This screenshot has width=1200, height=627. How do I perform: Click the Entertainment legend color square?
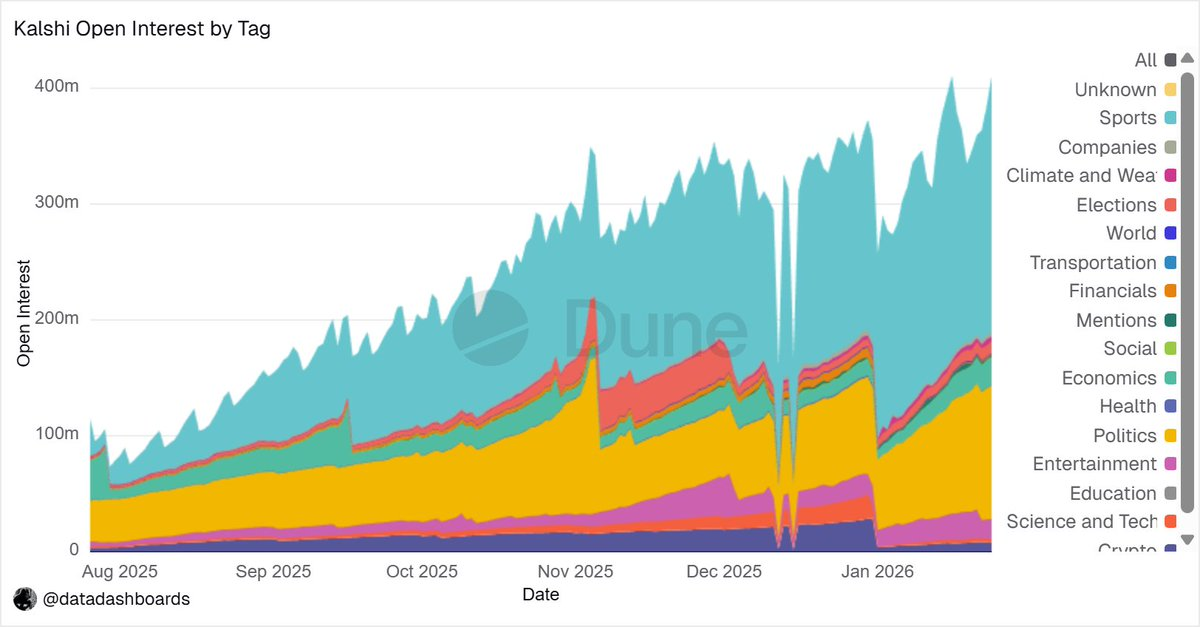(1170, 464)
